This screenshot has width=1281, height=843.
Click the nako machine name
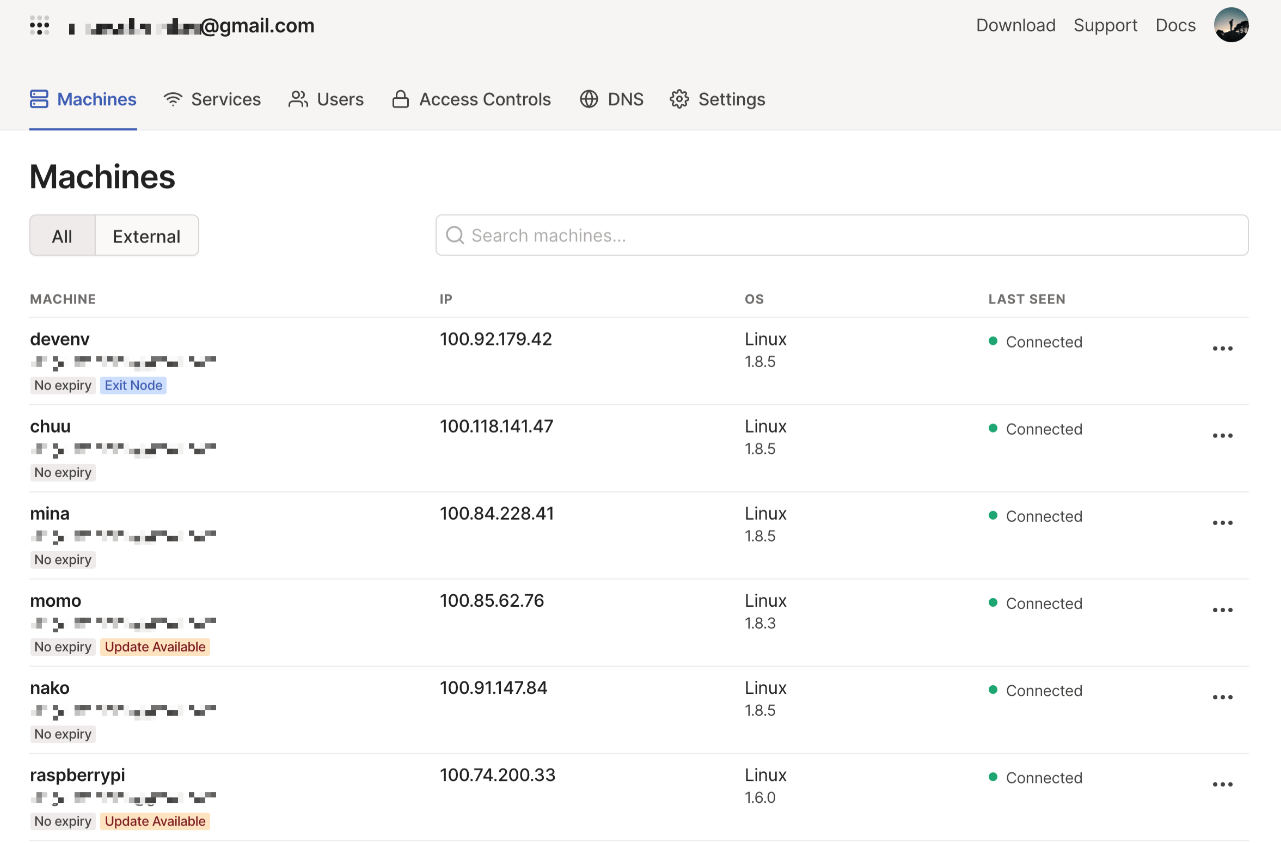pos(50,687)
